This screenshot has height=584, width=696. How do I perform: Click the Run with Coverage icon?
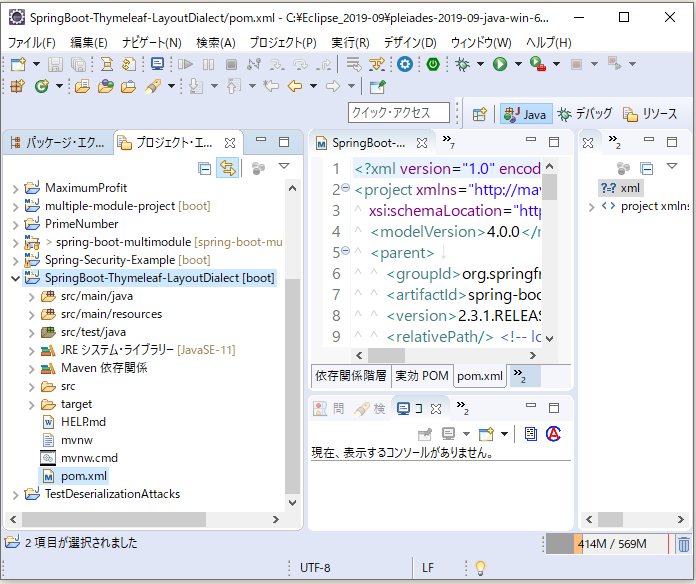[538, 64]
